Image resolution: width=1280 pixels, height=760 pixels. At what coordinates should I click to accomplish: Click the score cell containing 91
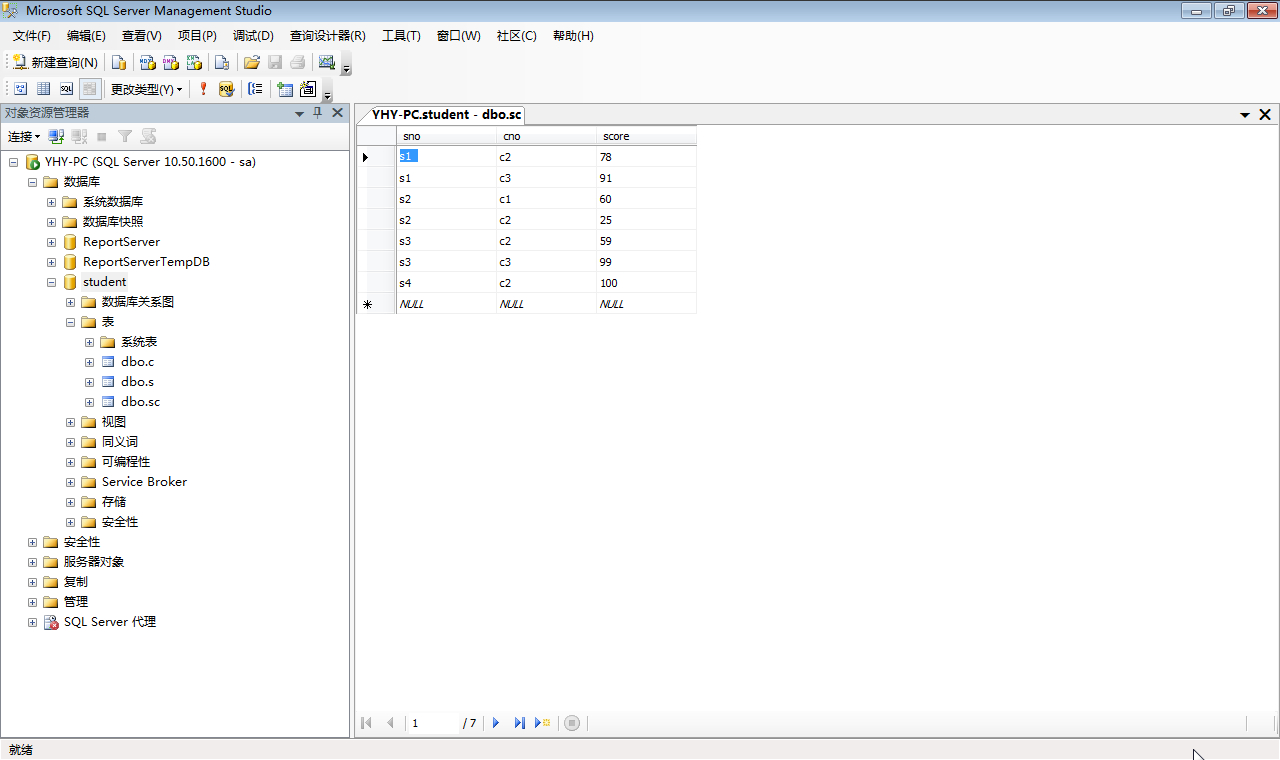tap(646, 178)
